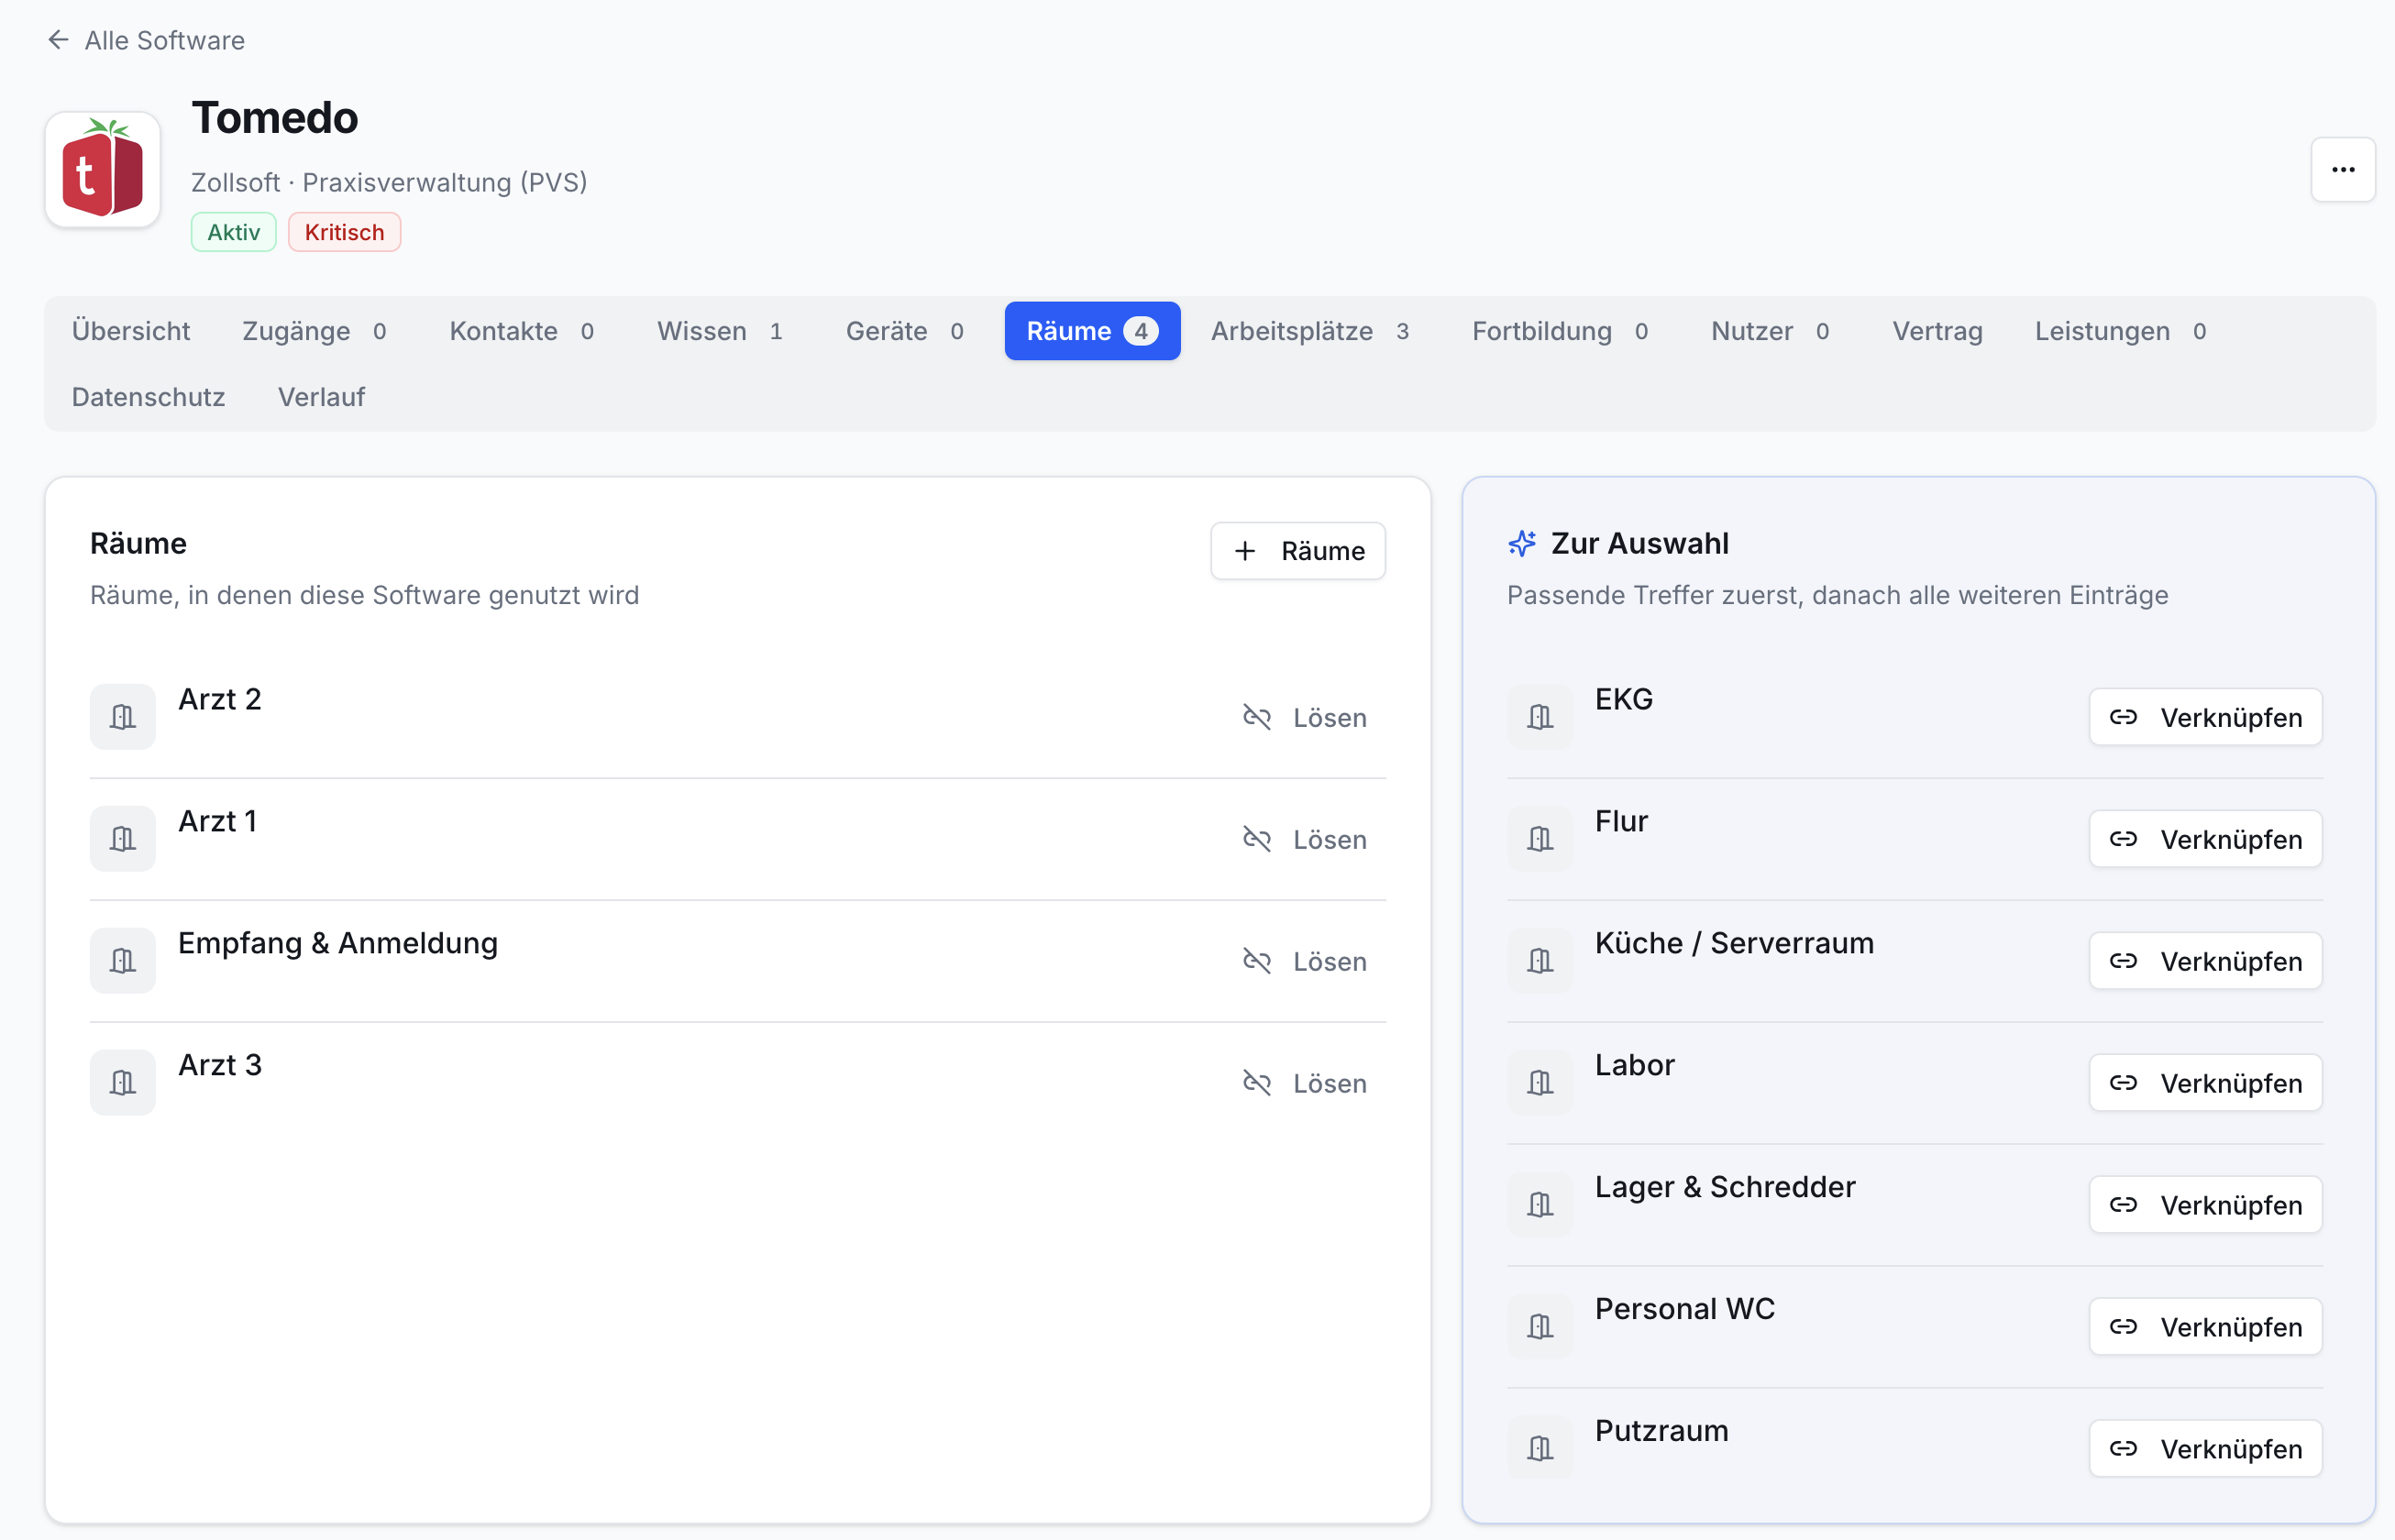Screen dimensions: 2395x1540
Task: Click the room icon next to Arzt 2
Action: [x=123, y=716]
